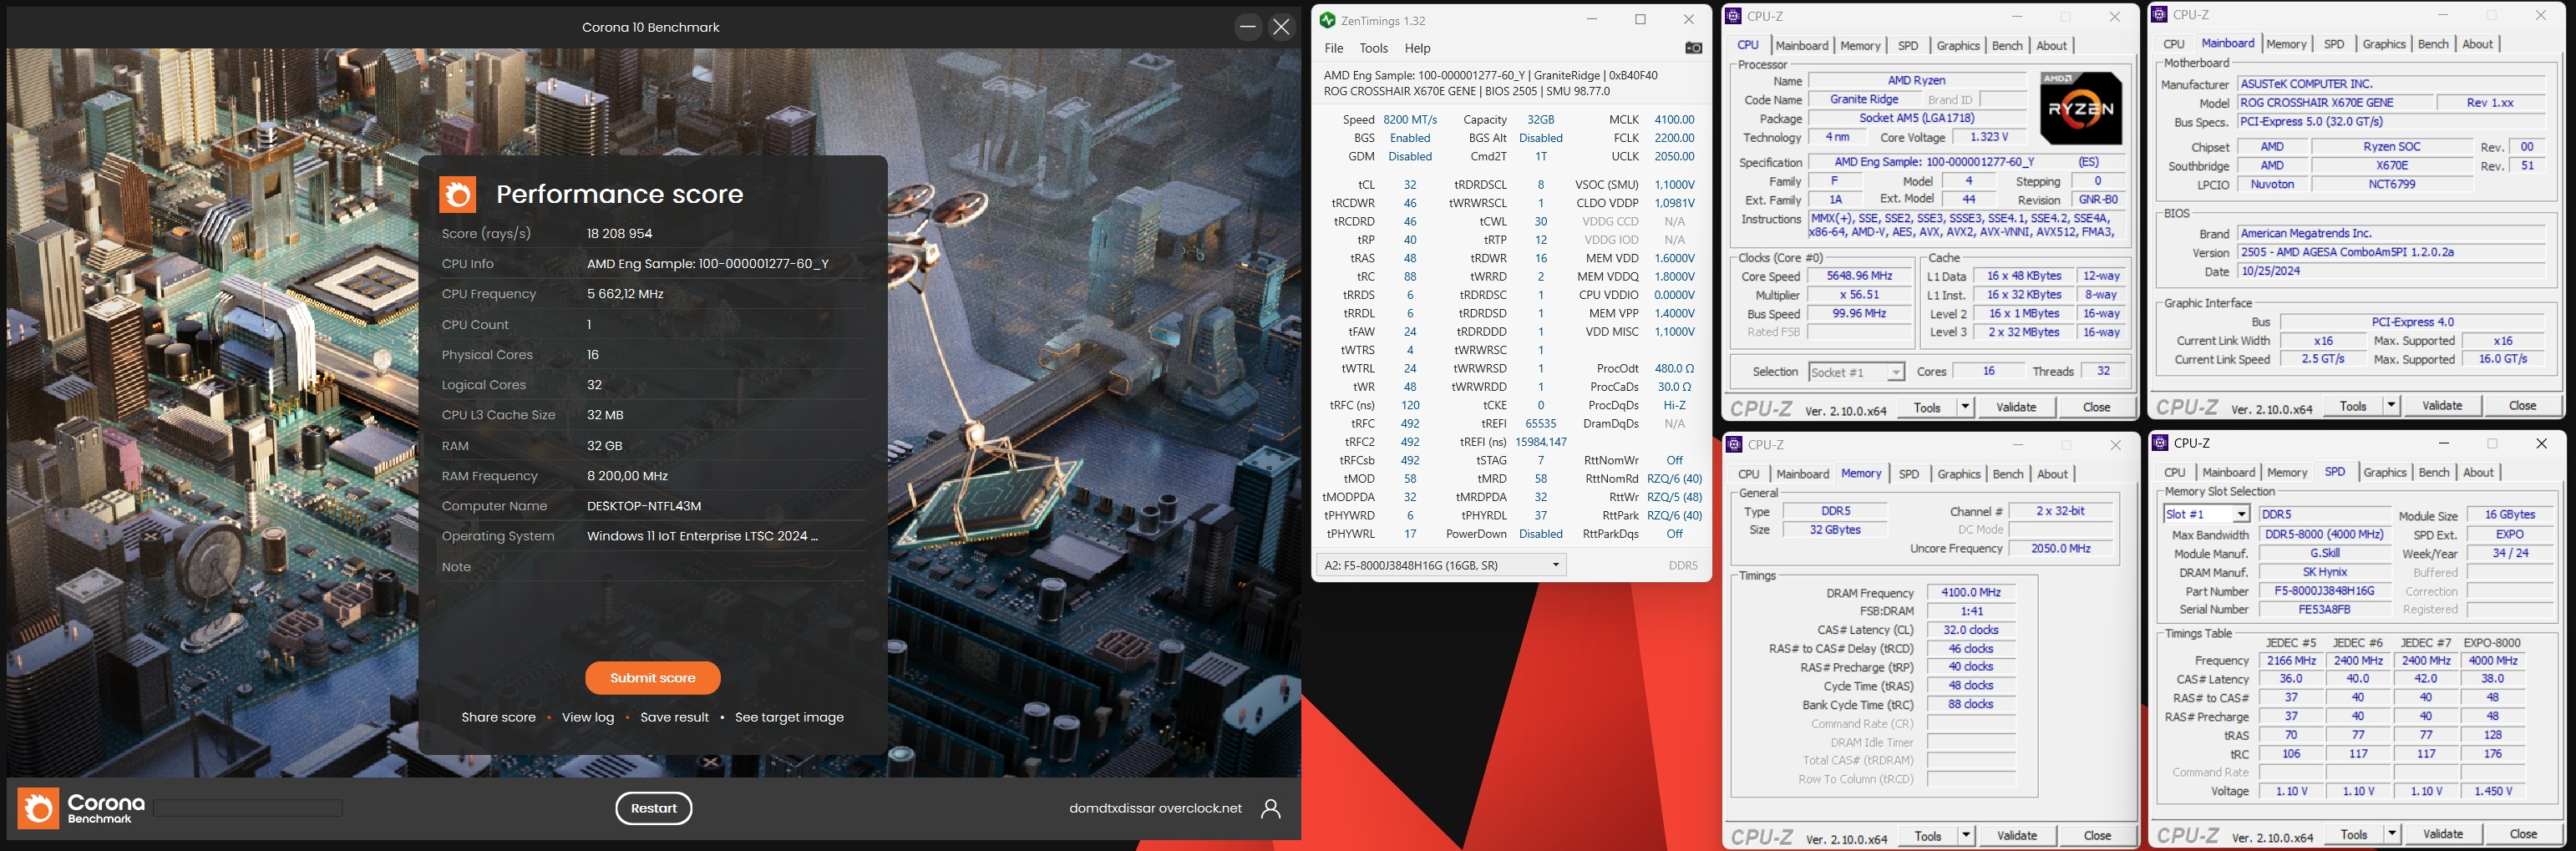Image resolution: width=2576 pixels, height=851 pixels.
Task: Minimize the Corona 10 Benchmark window
Action: pos(1247,27)
